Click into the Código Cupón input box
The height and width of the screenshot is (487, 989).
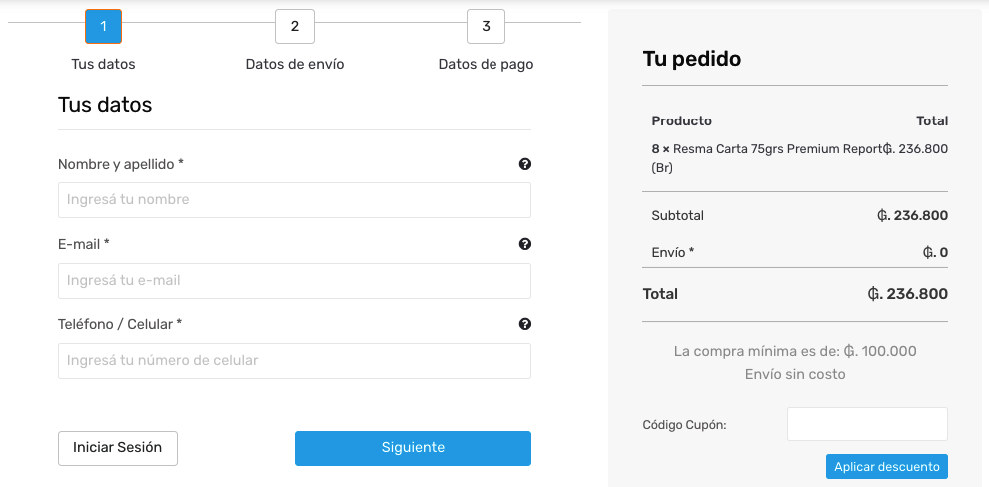[x=867, y=424]
